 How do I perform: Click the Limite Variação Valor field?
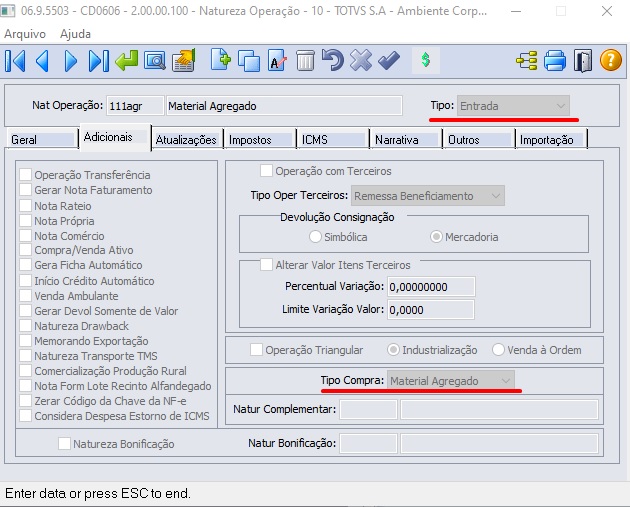pos(431,309)
